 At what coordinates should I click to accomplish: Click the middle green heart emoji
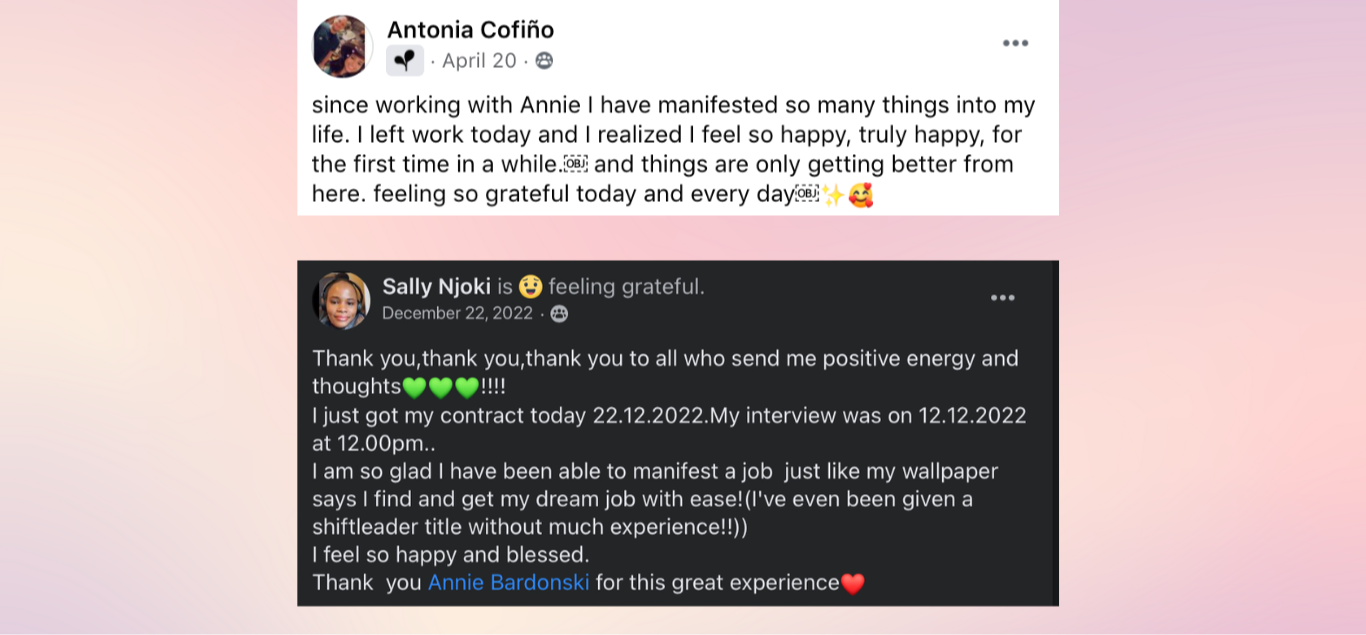click(440, 387)
